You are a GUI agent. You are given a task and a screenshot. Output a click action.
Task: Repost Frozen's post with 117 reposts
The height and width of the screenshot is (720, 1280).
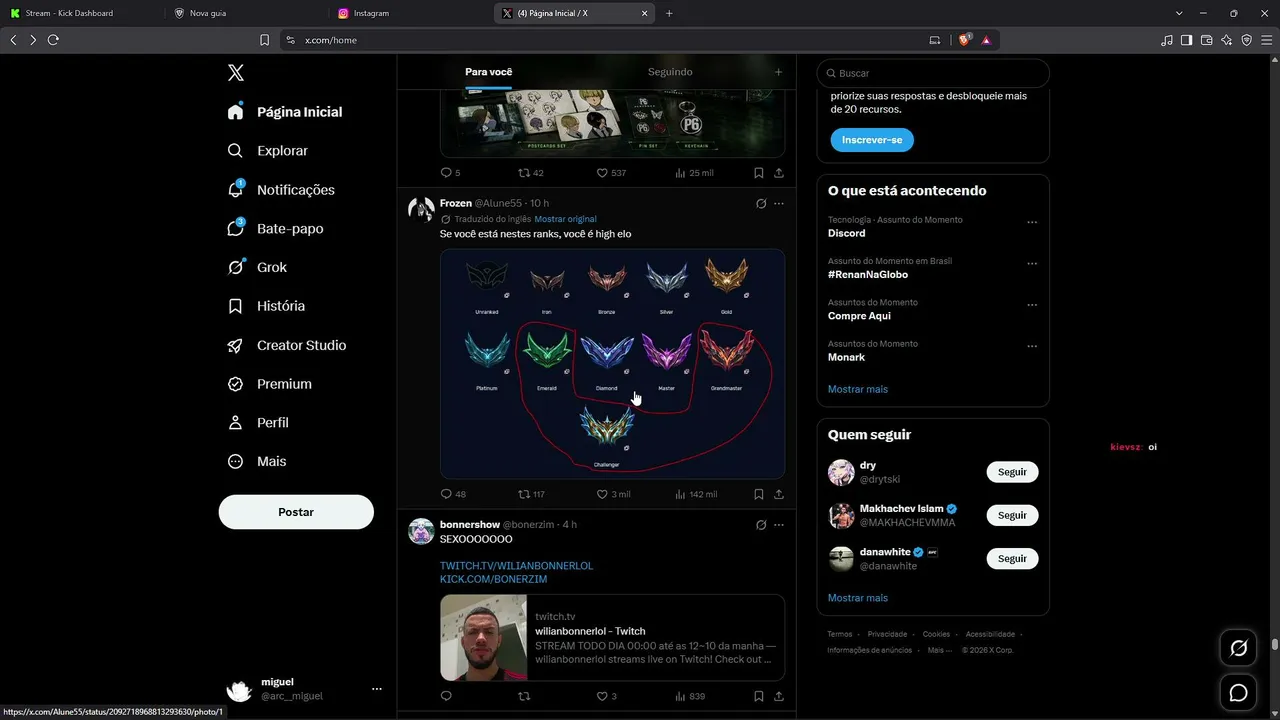coord(530,494)
